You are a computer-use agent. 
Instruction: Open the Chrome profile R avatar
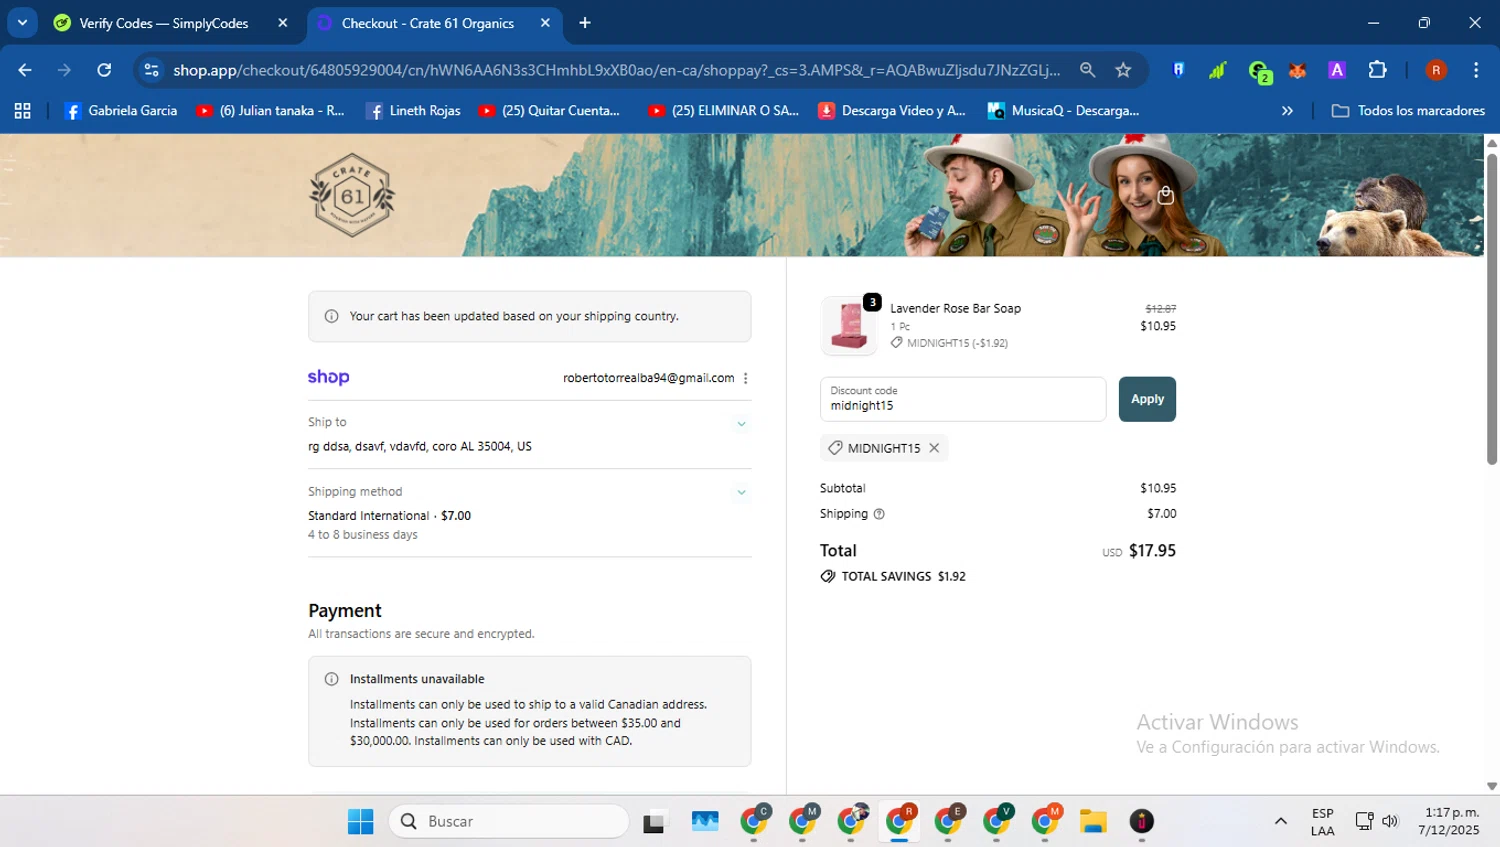pos(1436,70)
